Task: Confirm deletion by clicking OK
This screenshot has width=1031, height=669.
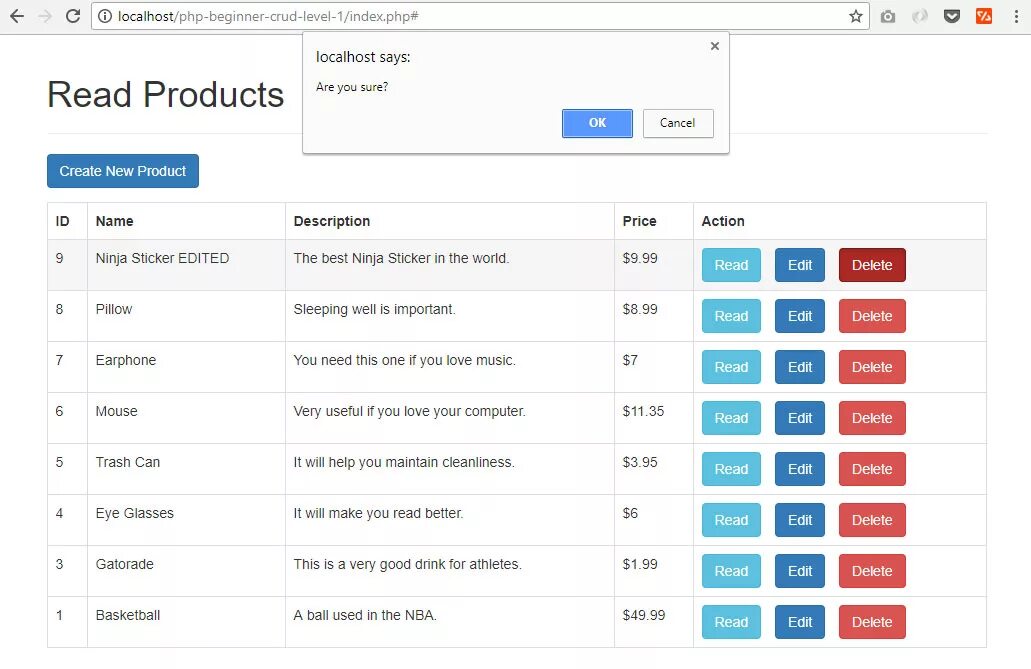Action: click(x=597, y=123)
